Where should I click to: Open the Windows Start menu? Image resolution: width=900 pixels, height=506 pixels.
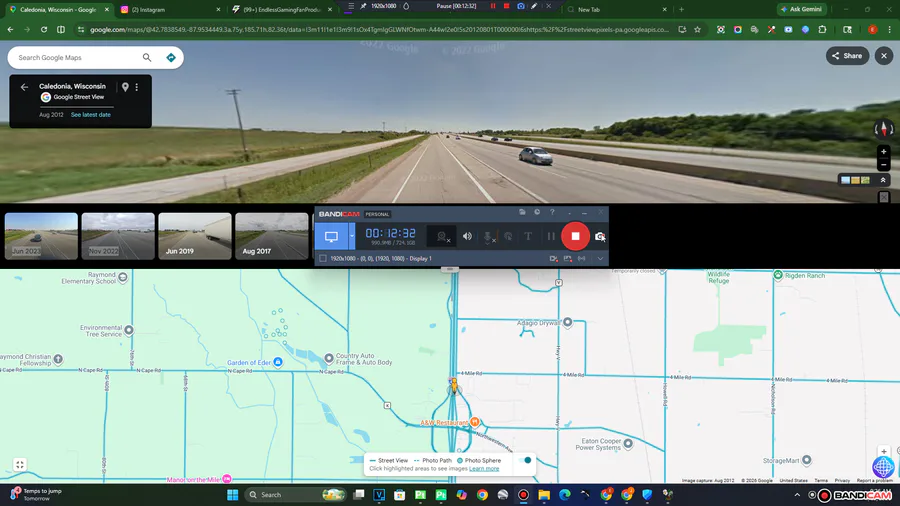click(x=232, y=495)
